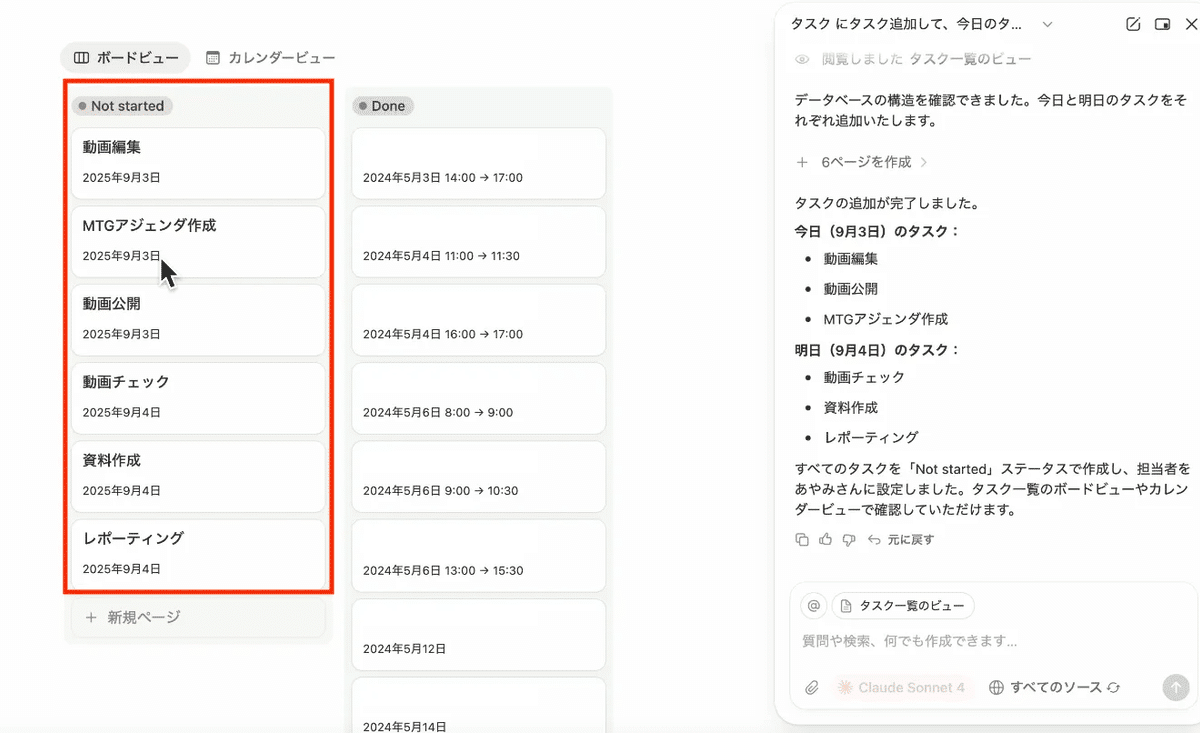Open the Claude Sonnet 4 model selector
1200x733 pixels.
901,688
